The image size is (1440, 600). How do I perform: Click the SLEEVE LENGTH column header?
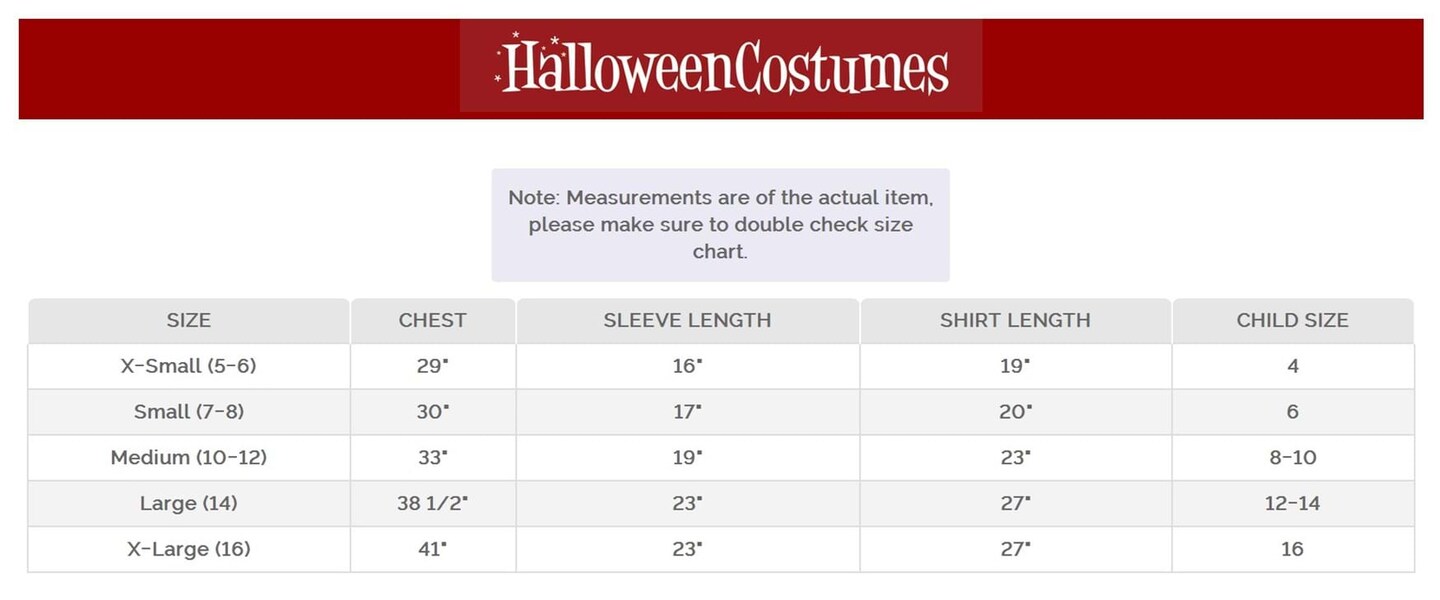(x=687, y=321)
